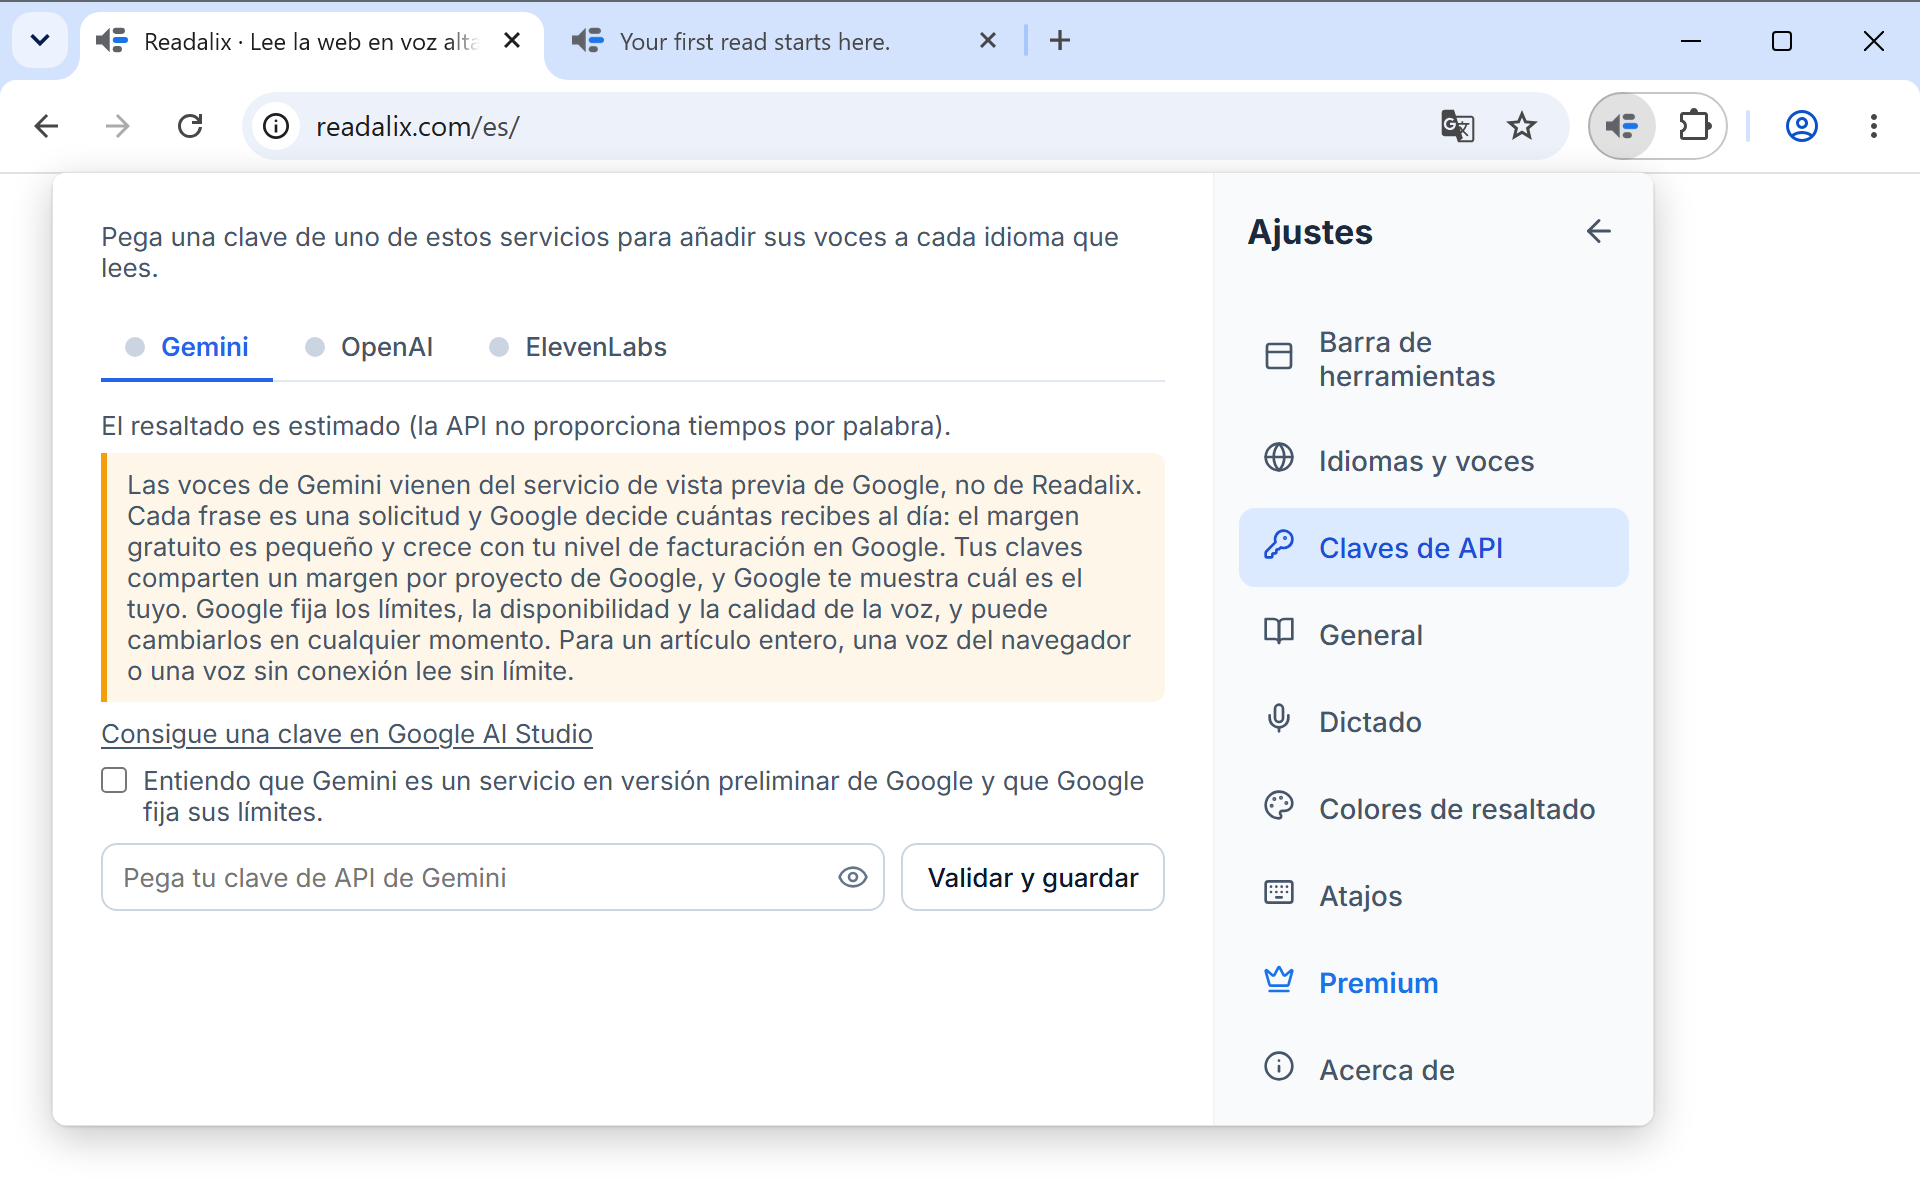Open Atajos keyboard shortcuts section
Screen dimensions: 1920x1200
point(1433,895)
